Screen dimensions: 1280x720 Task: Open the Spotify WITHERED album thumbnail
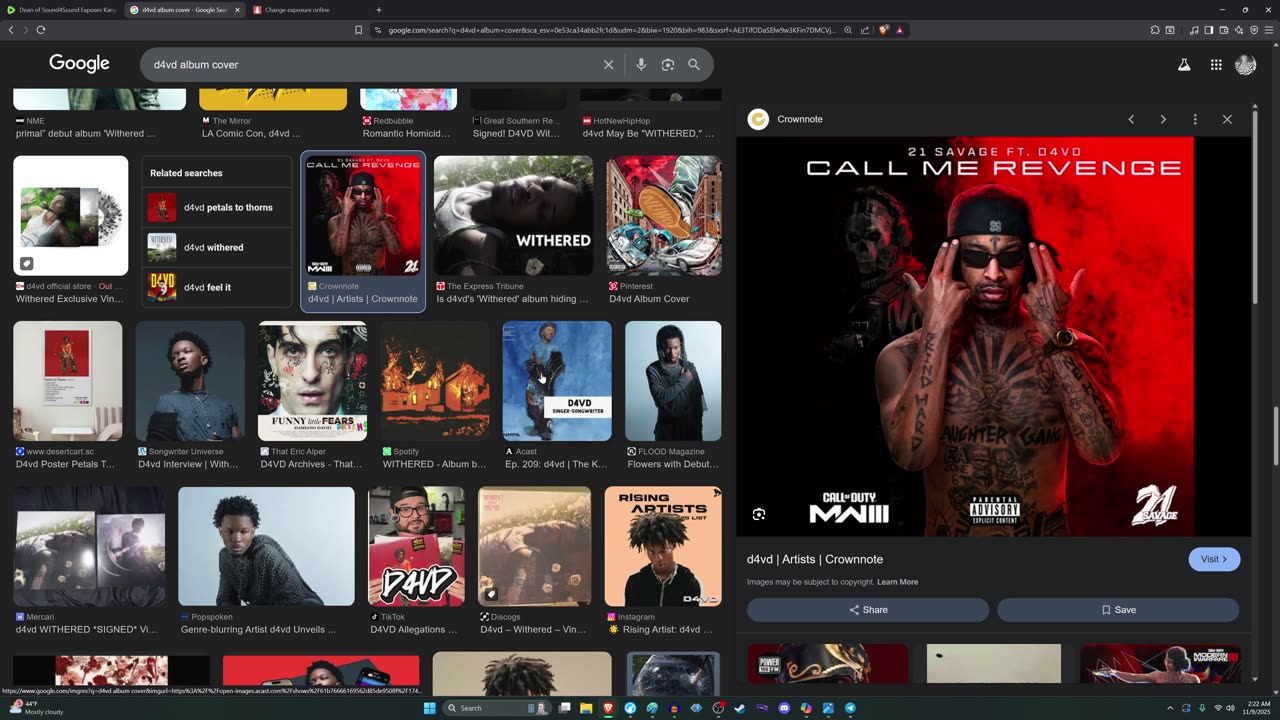coord(435,381)
